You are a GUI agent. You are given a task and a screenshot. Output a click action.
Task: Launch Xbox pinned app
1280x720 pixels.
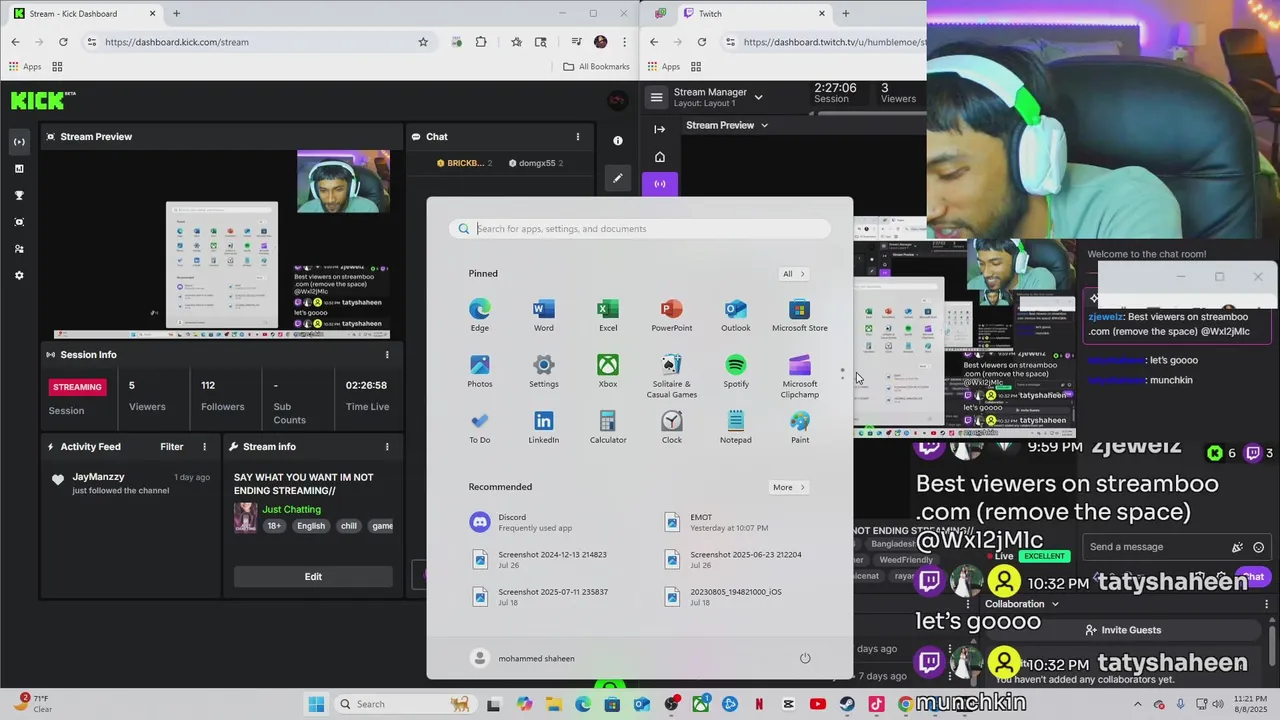607,370
